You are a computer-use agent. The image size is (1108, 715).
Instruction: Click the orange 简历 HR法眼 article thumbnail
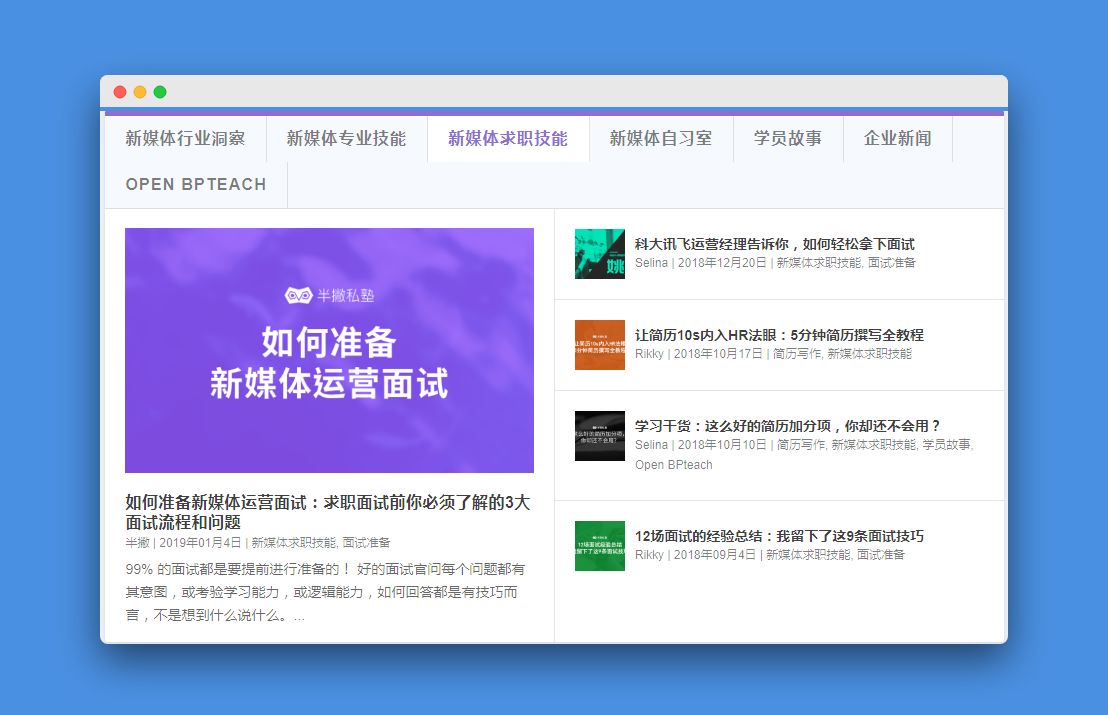click(x=598, y=345)
